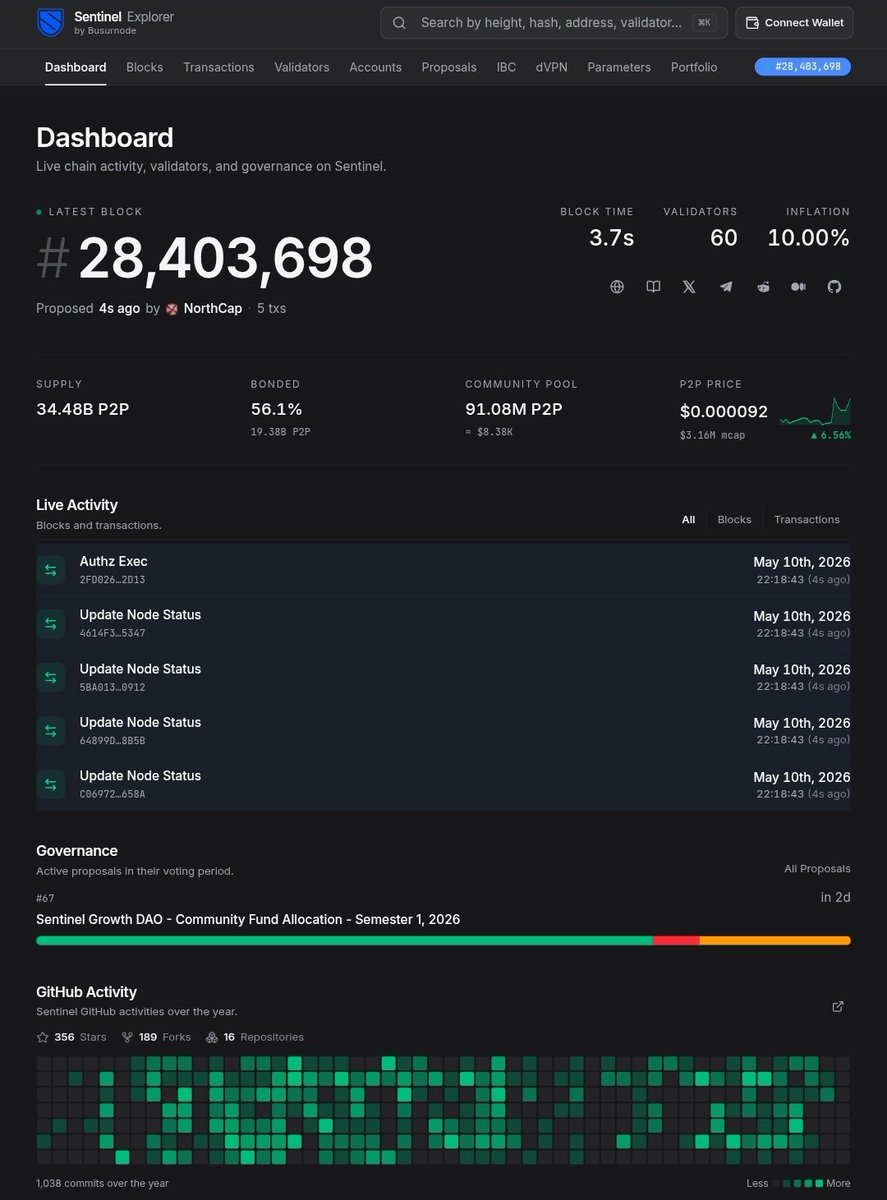The image size is (887, 1200).
Task: Open the dVPN nav item
Action: point(551,67)
